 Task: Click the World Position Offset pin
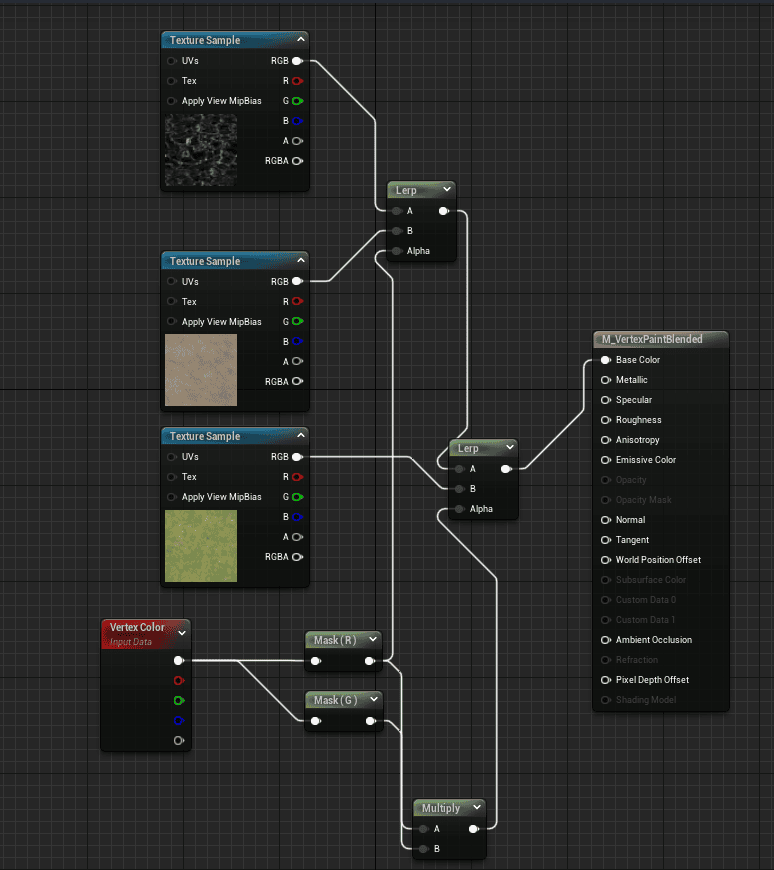click(x=606, y=560)
